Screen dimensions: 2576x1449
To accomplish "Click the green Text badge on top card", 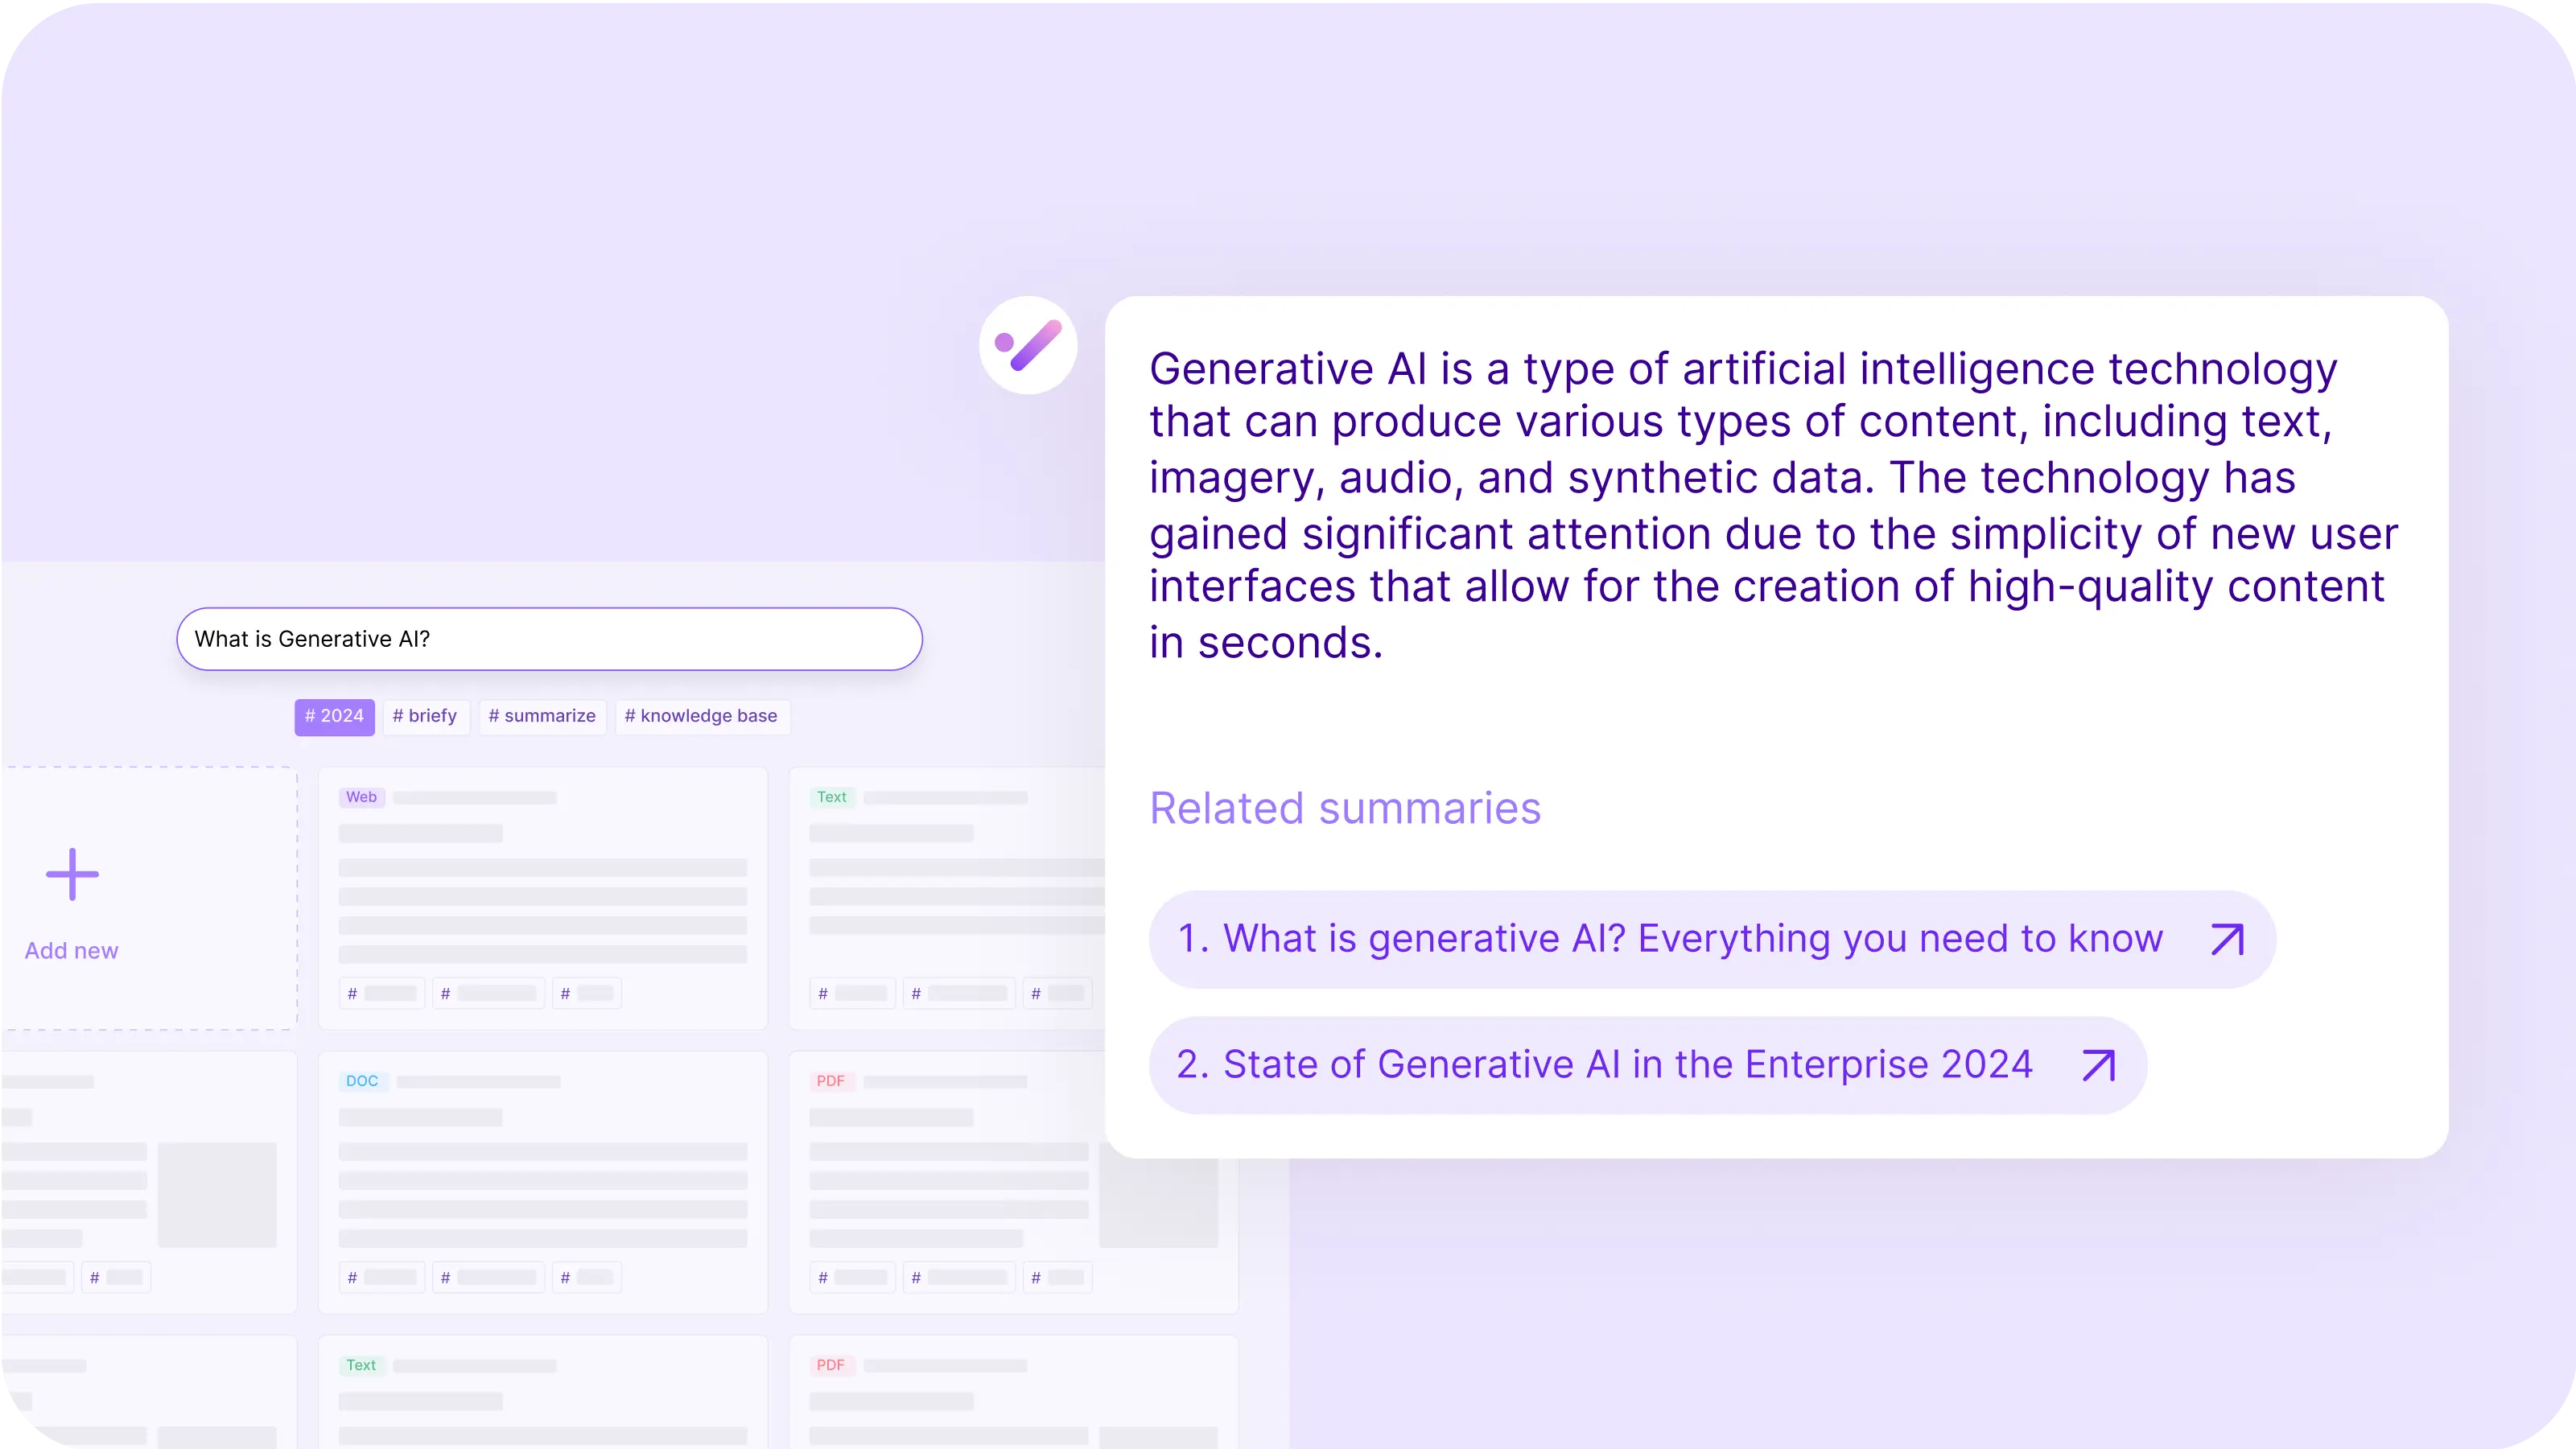I will (x=832, y=797).
